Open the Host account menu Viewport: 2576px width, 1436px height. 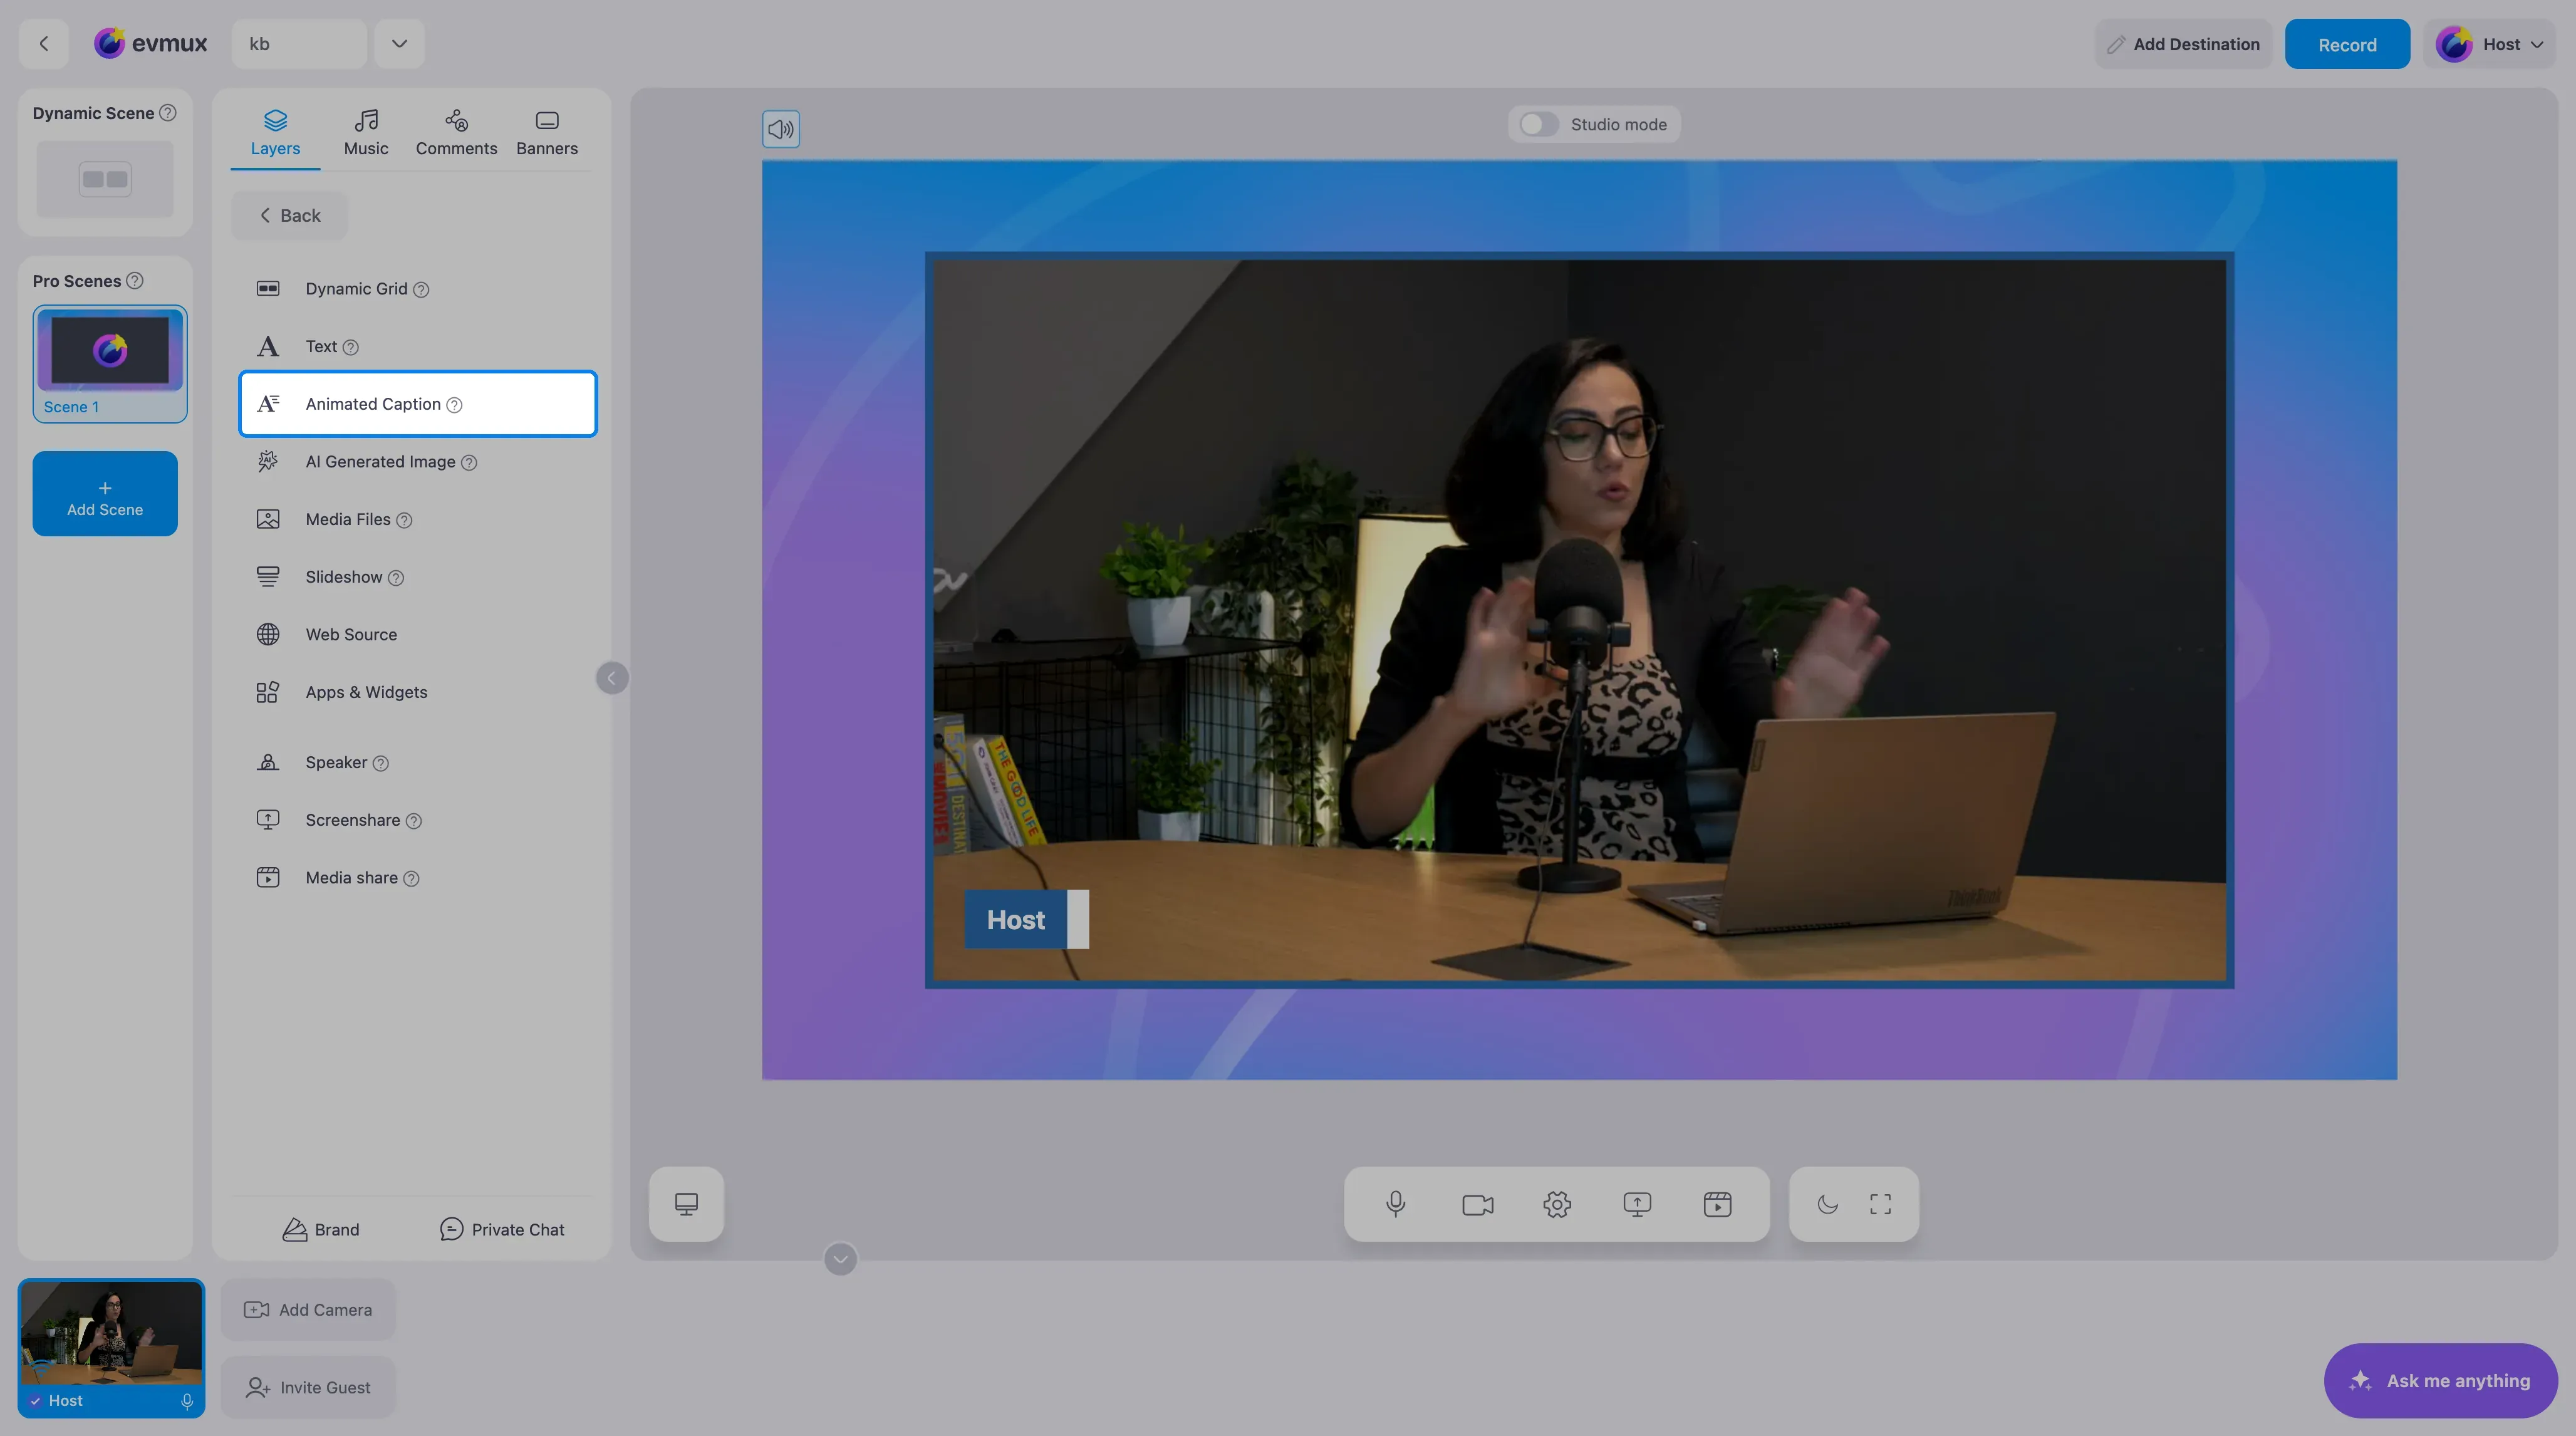pos(2489,44)
